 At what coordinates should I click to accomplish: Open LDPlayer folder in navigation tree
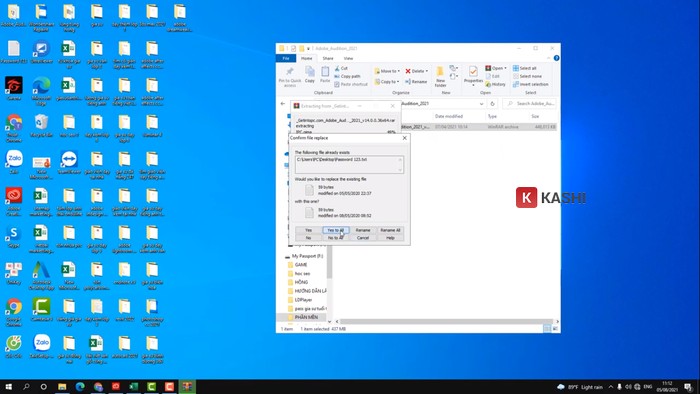click(x=304, y=300)
